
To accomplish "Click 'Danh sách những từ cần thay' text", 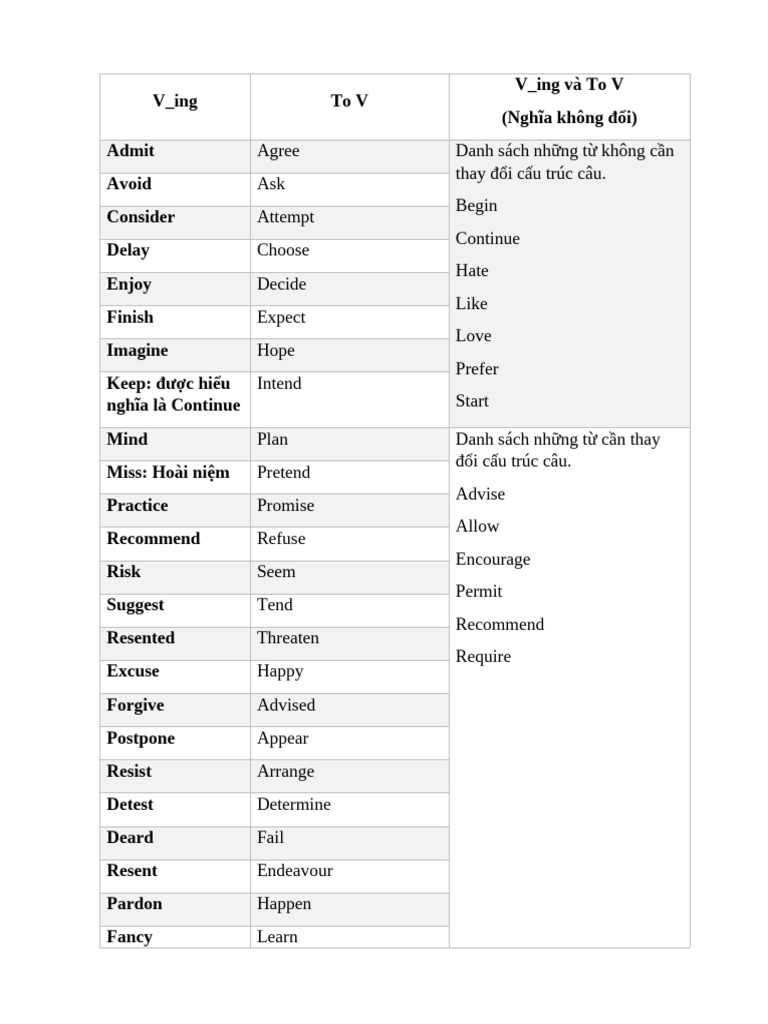I will click(558, 440).
